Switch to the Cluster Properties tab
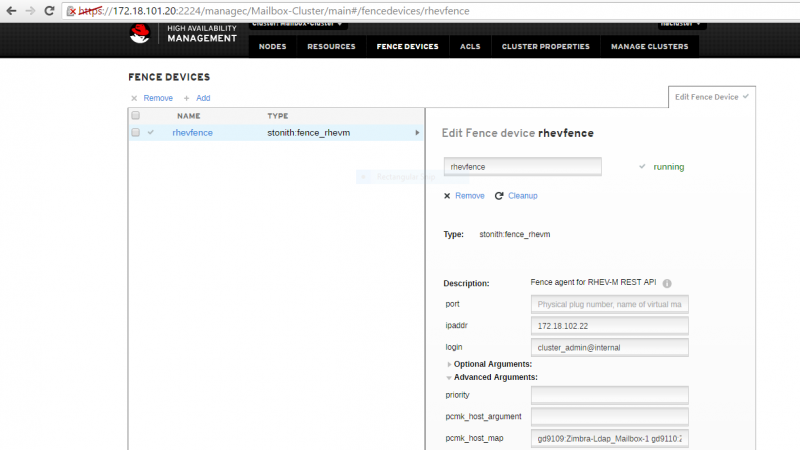The width and height of the screenshot is (800, 450). click(x=545, y=46)
